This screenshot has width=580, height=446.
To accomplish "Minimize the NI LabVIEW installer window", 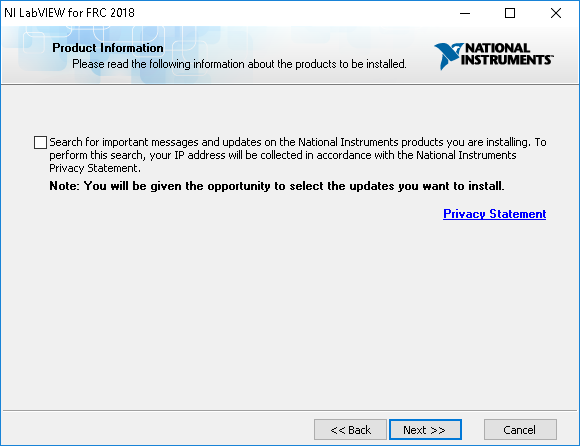I will click(x=465, y=13).
